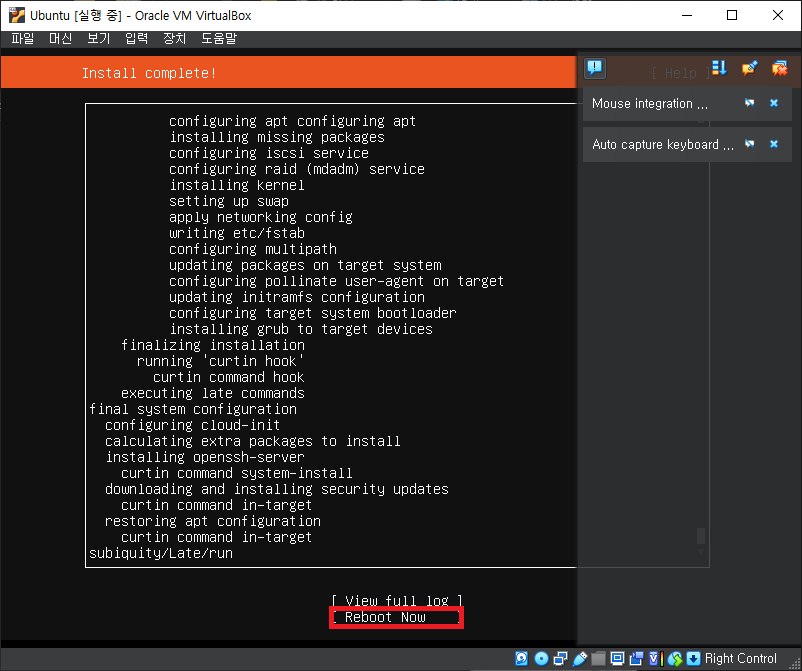The height and width of the screenshot is (671, 802).
Task: Click the Mouse integration notification text
Action: [650, 103]
